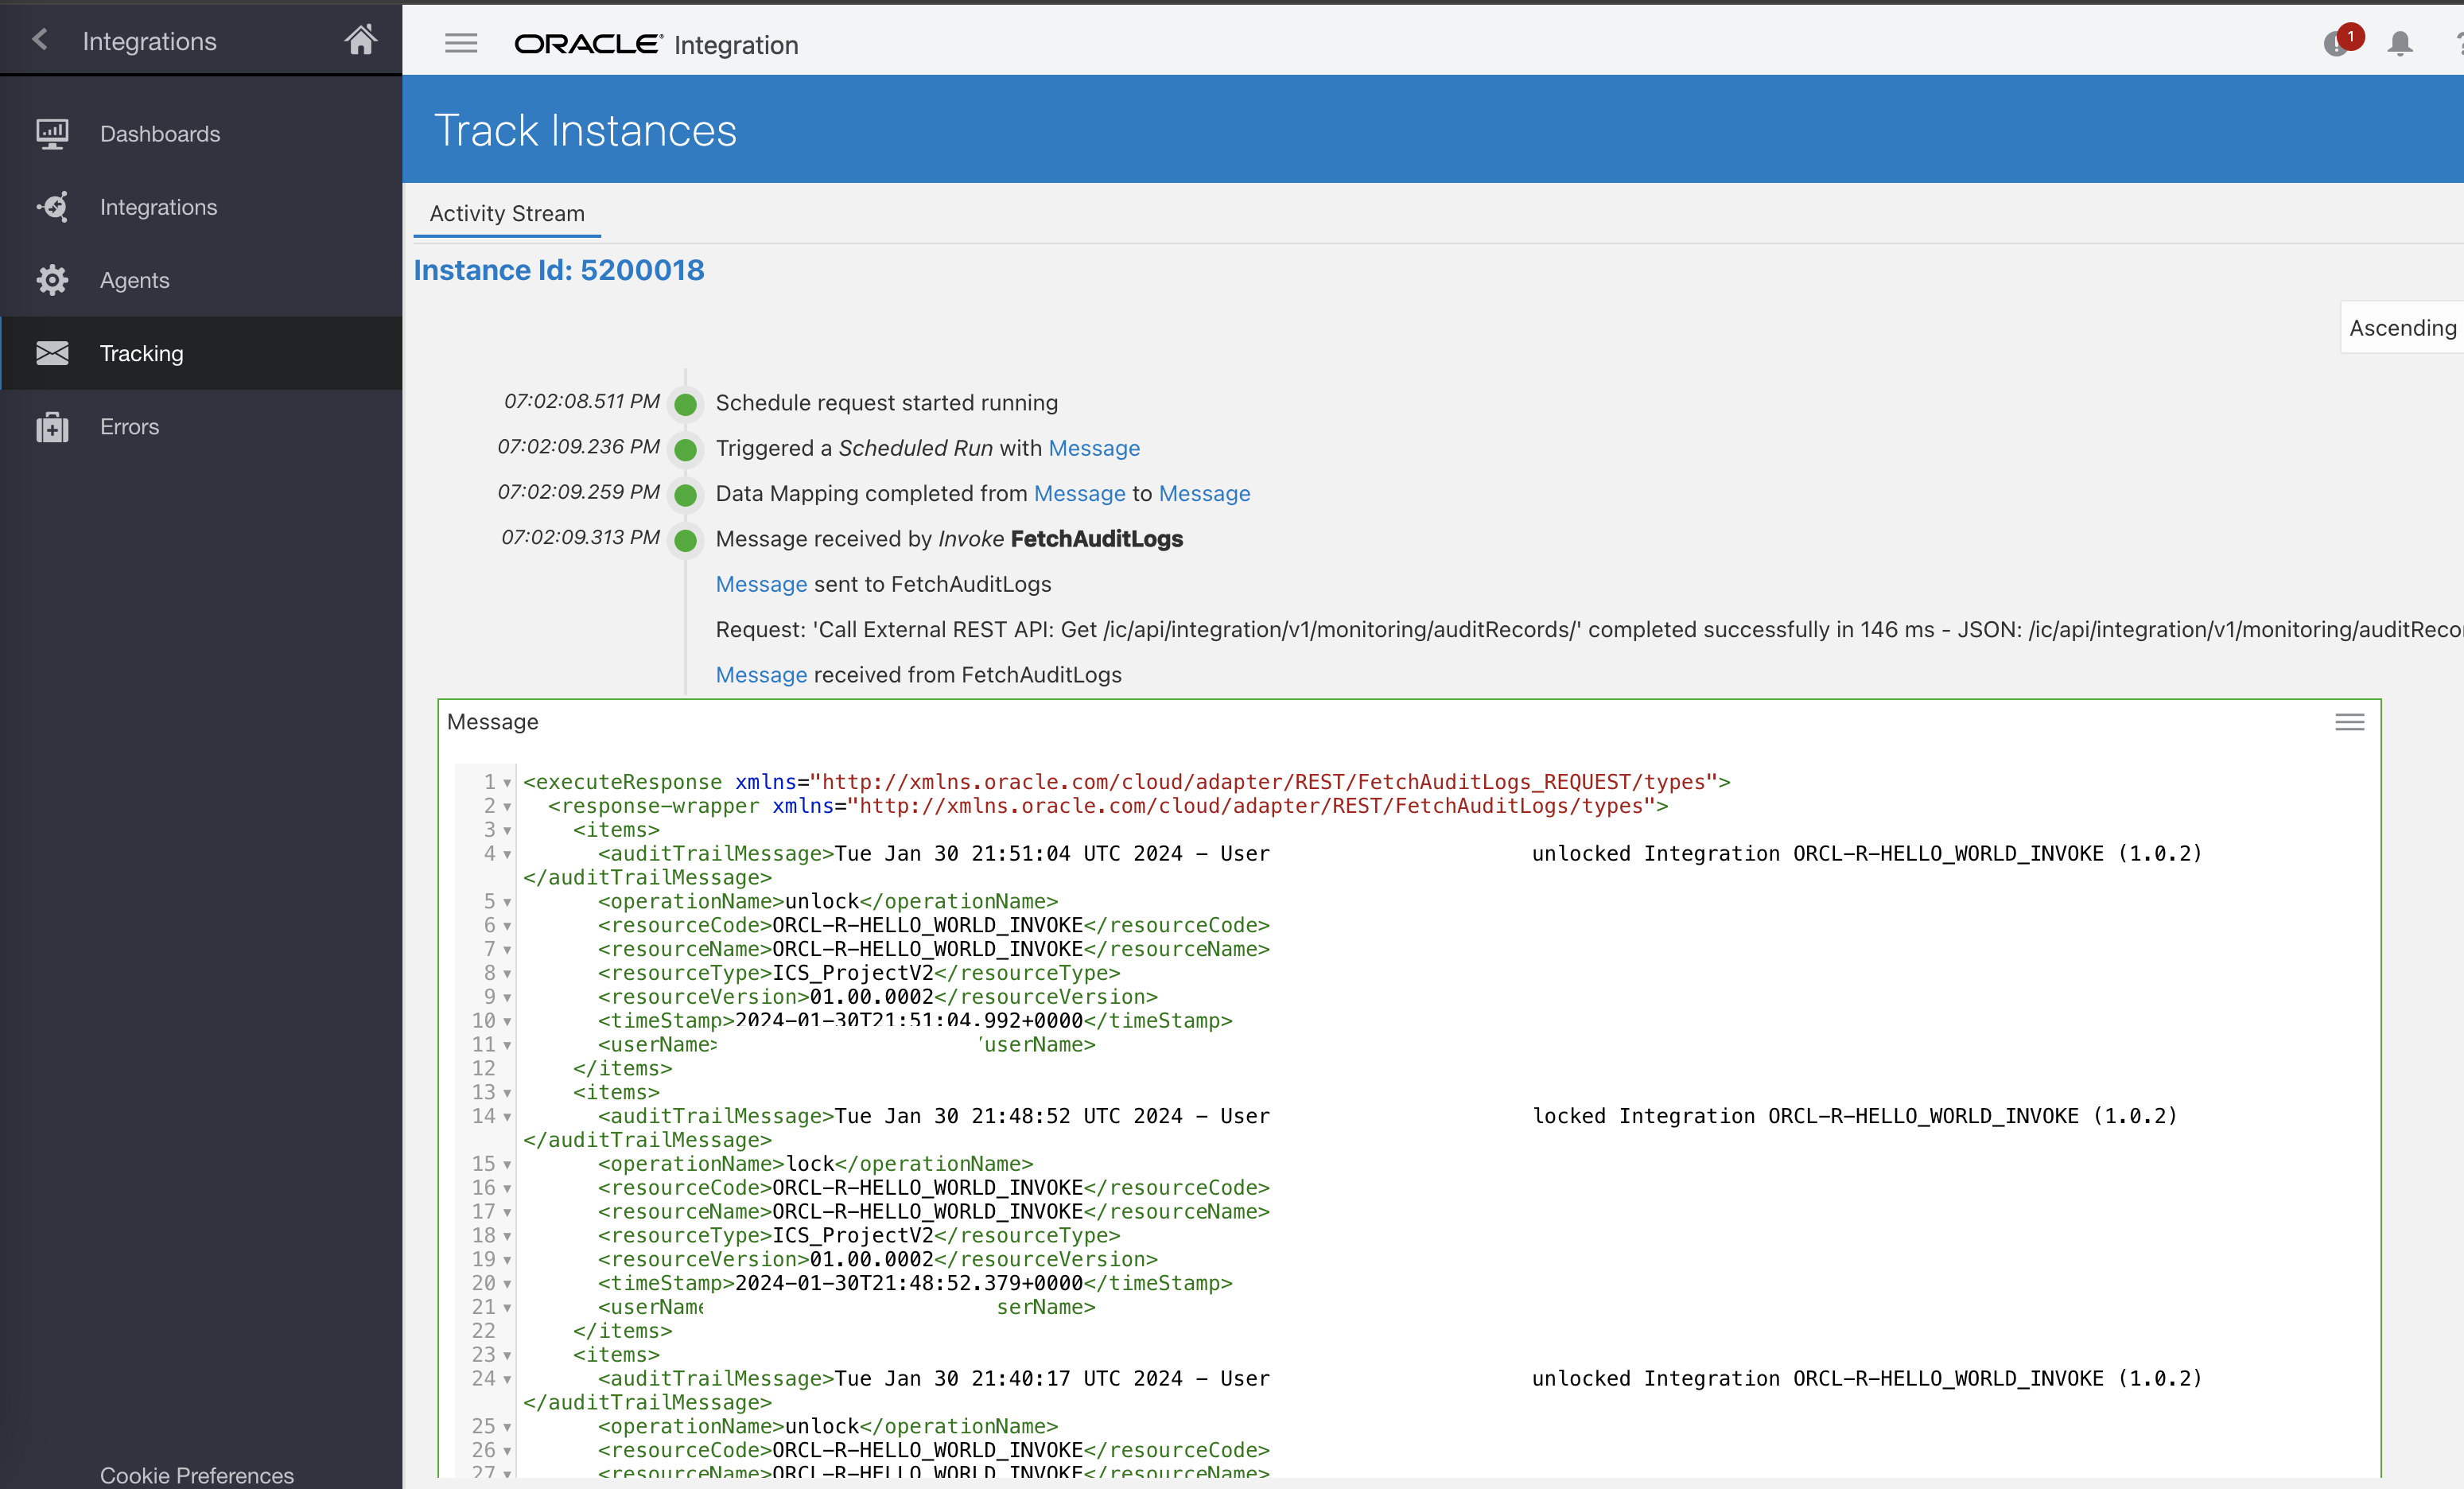Open the notifications bell icon
The image size is (2464, 1489).
(x=2400, y=44)
